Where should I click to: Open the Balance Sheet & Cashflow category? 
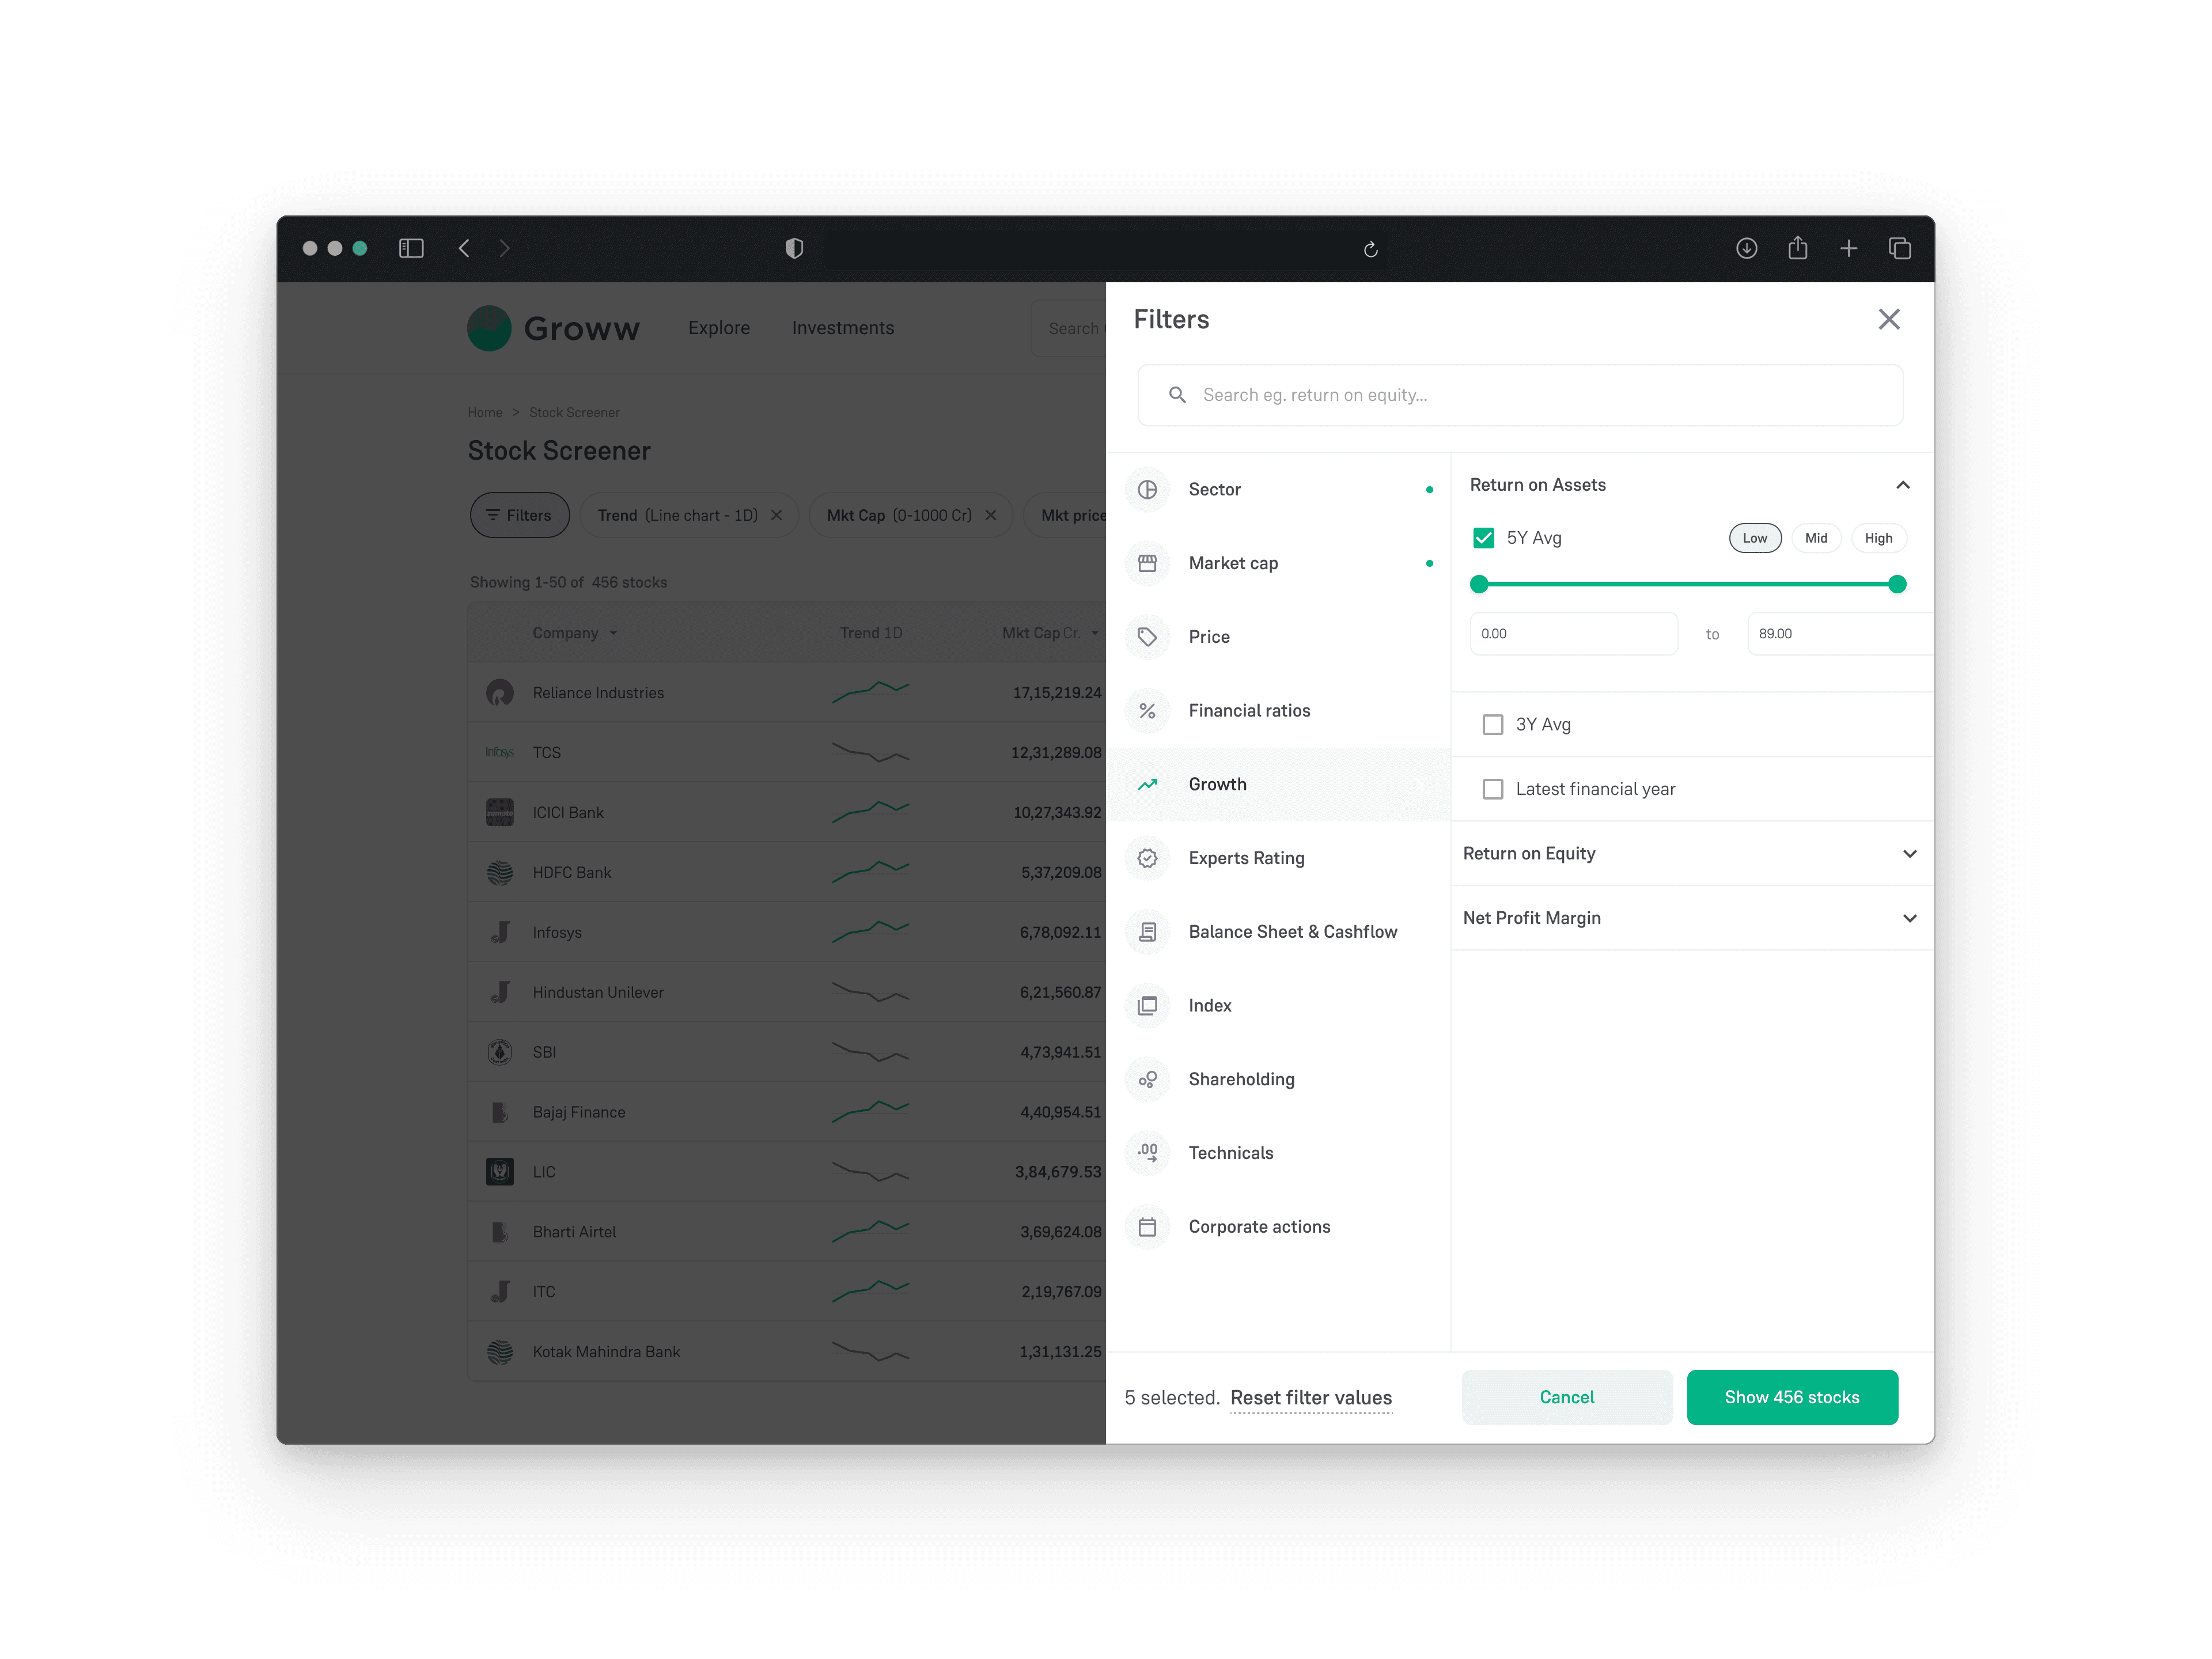pos(1292,932)
